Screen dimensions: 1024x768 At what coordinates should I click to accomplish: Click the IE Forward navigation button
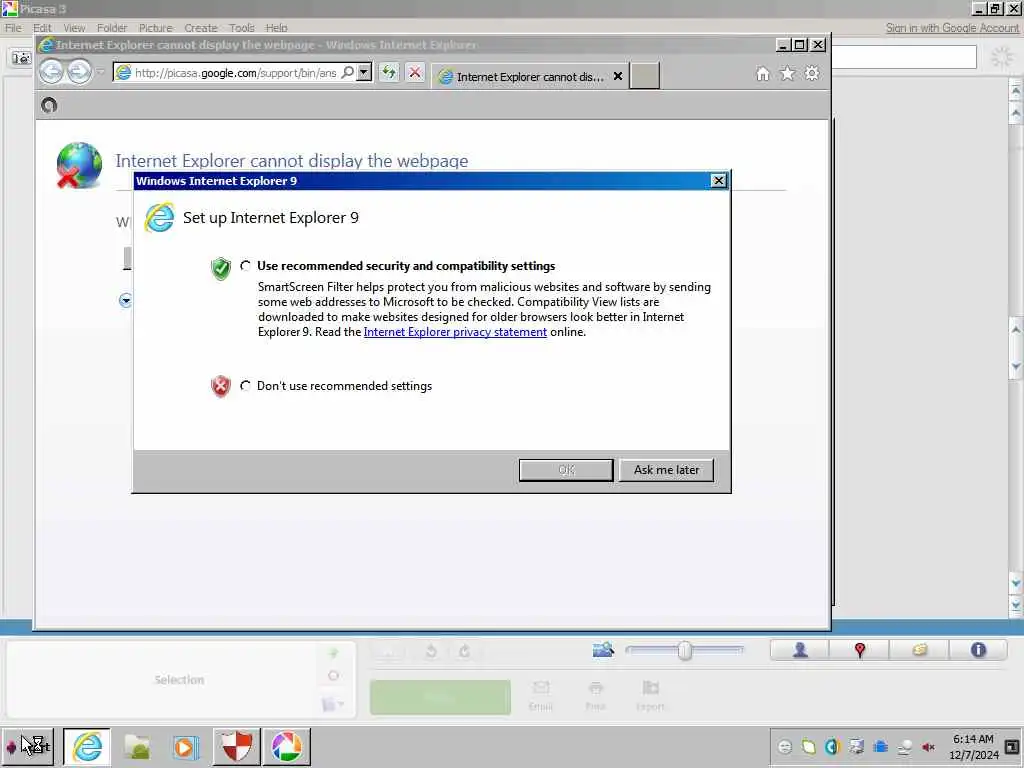pyautogui.click(x=79, y=72)
